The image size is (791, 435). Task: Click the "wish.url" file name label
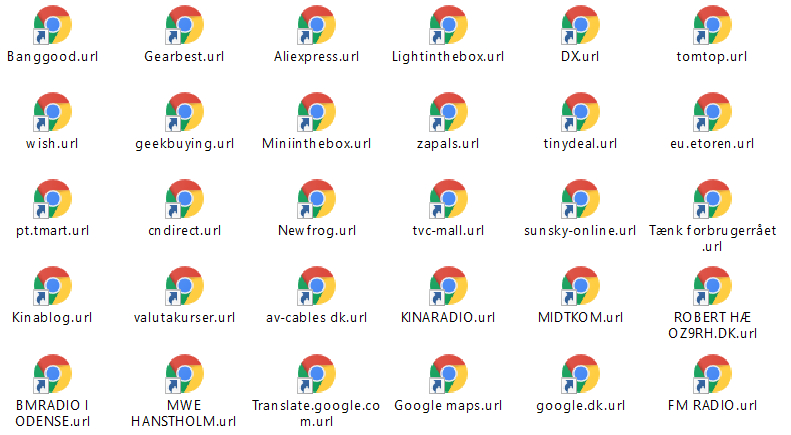point(52,143)
